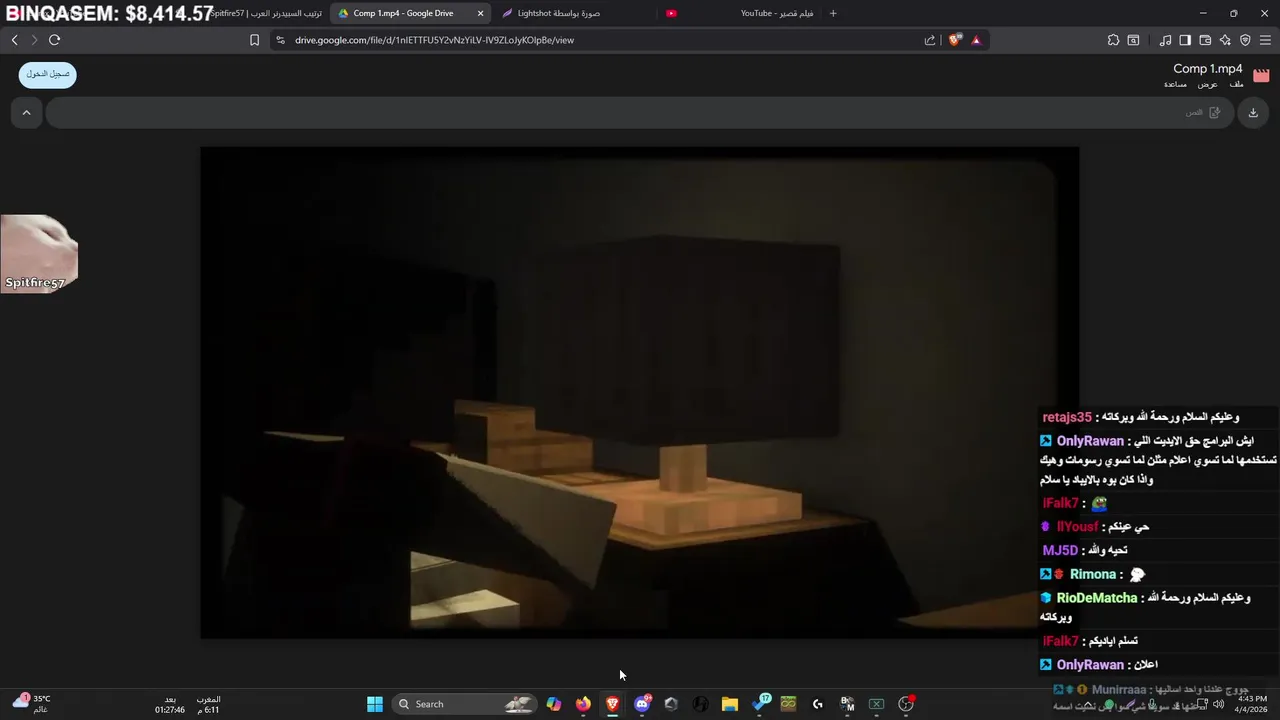Collapse the Drive search bar chevron
Viewport: 1280px width, 720px height.
(x=26, y=113)
